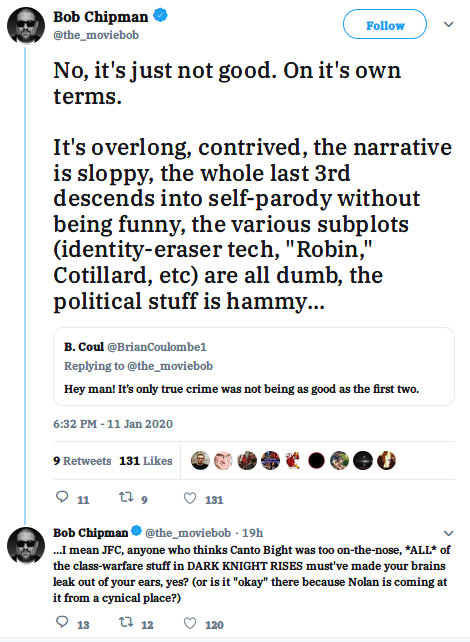The image size is (470, 642).
Task: Retweet the Canto Bight follow-up tweet
Action: (126, 622)
